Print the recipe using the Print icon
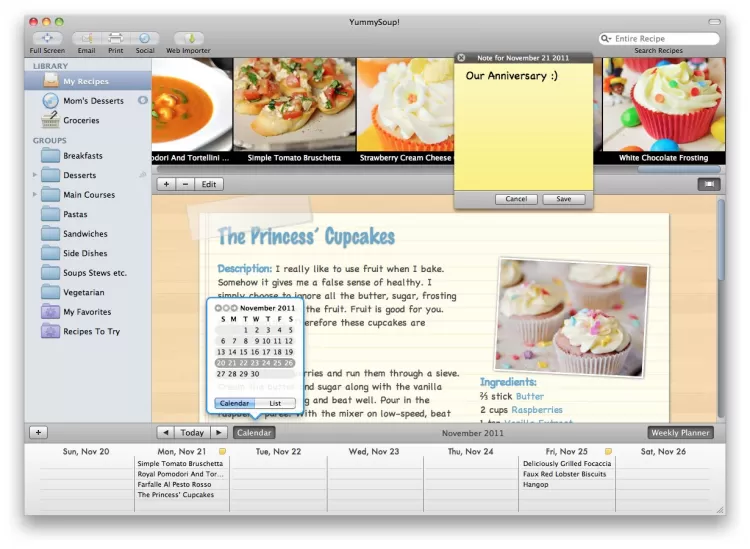Screen dimensions: 750x549 pos(116,38)
